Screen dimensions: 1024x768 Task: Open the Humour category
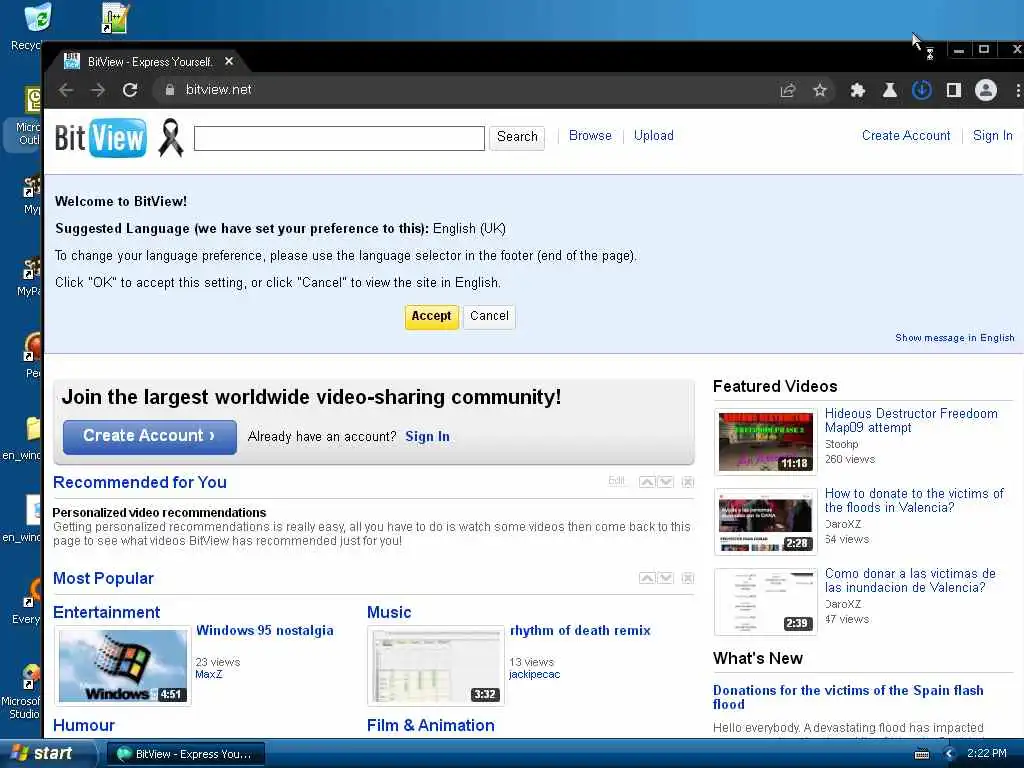click(x=84, y=725)
